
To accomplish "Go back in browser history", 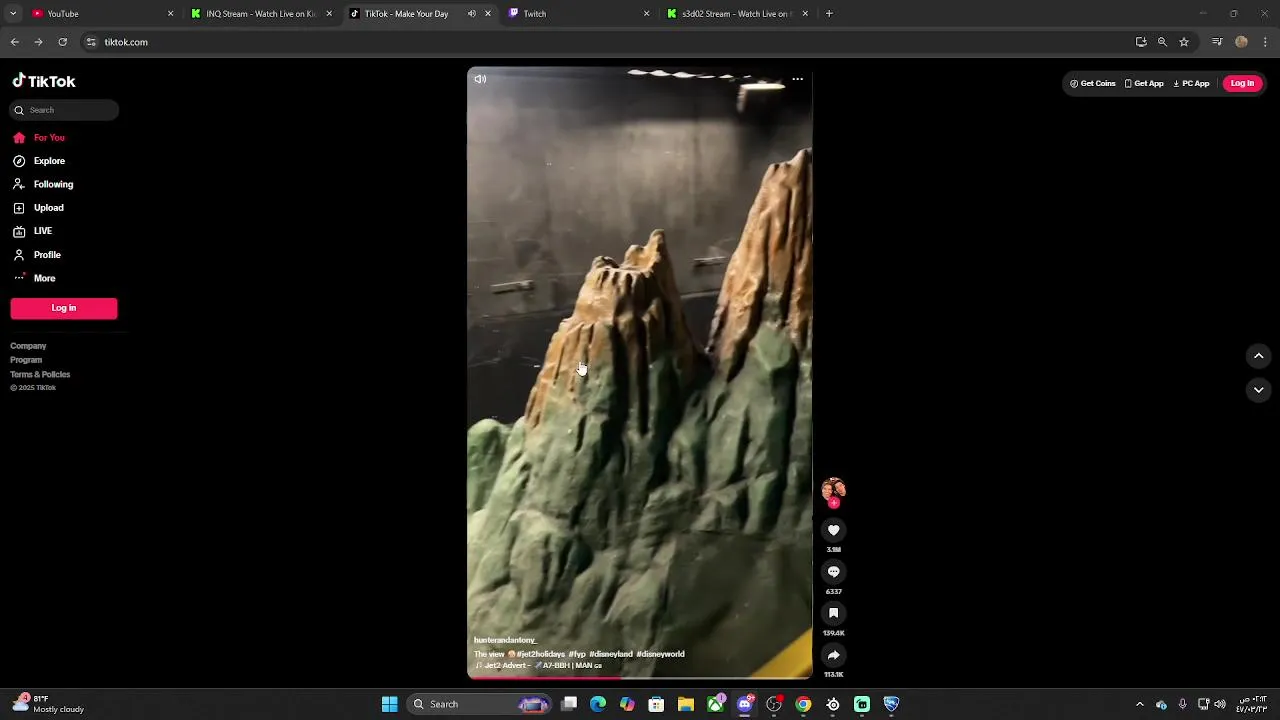I will [14, 42].
